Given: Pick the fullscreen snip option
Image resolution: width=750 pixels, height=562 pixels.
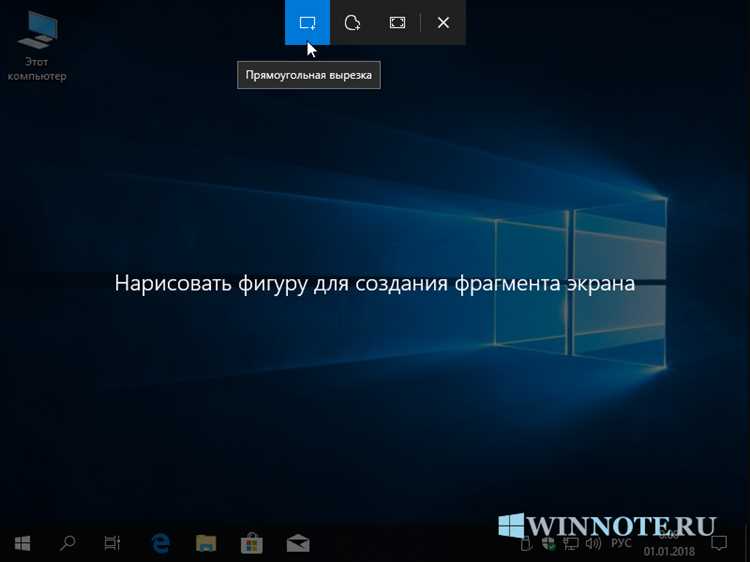Looking at the screenshot, I should pyautogui.click(x=397, y=22).
